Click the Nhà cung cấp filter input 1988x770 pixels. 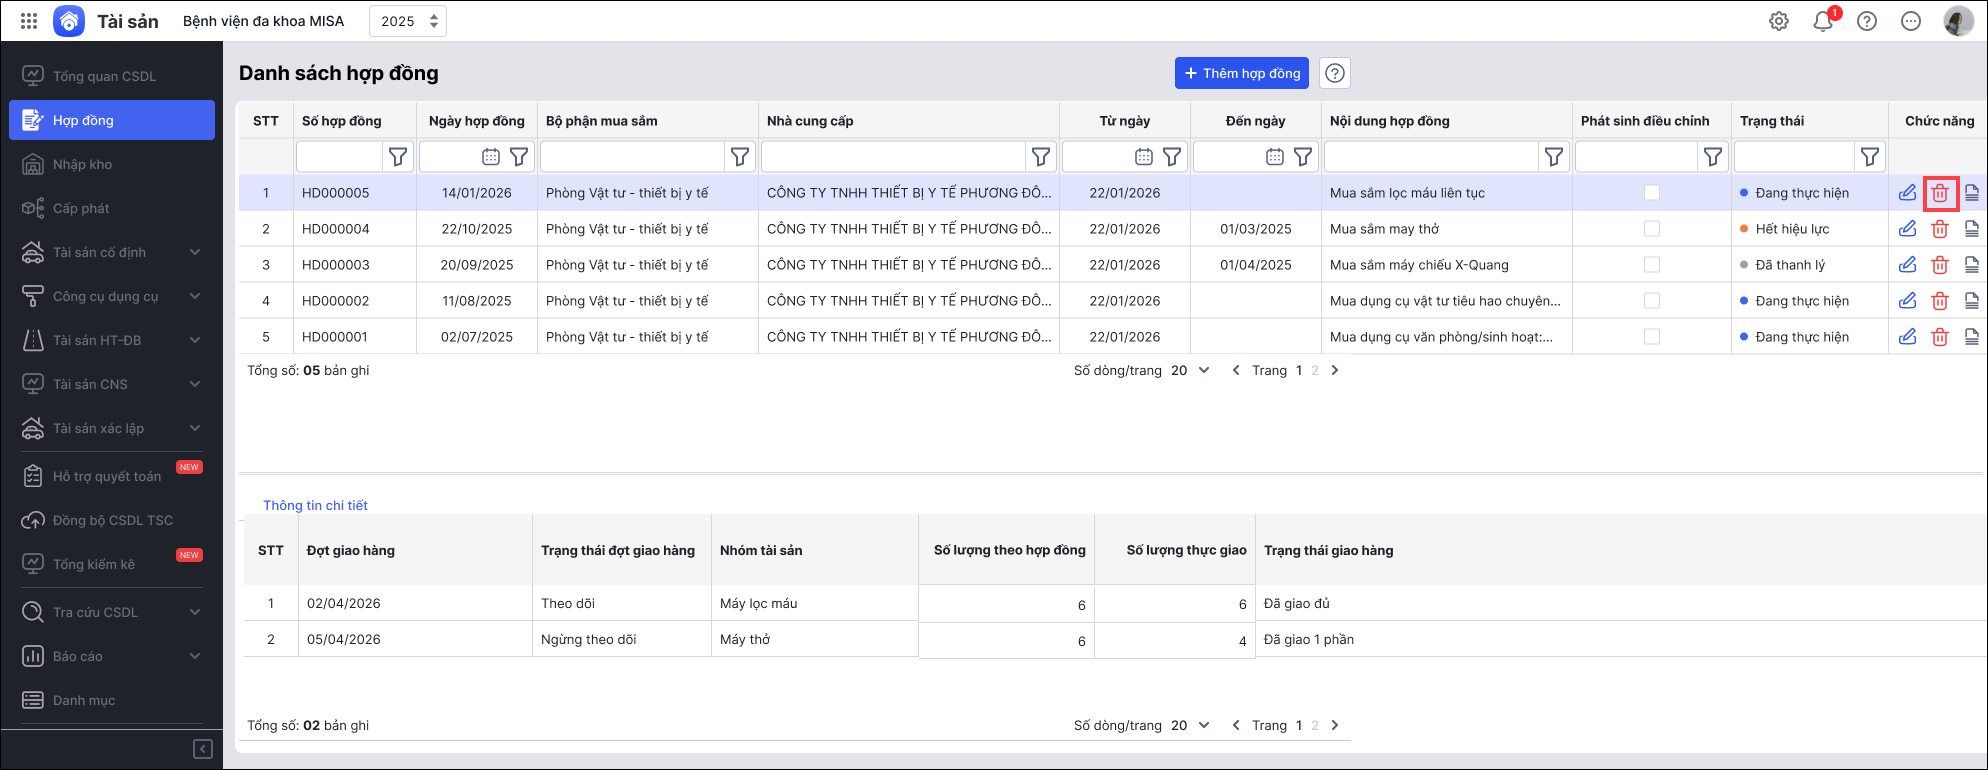point(893,157)
